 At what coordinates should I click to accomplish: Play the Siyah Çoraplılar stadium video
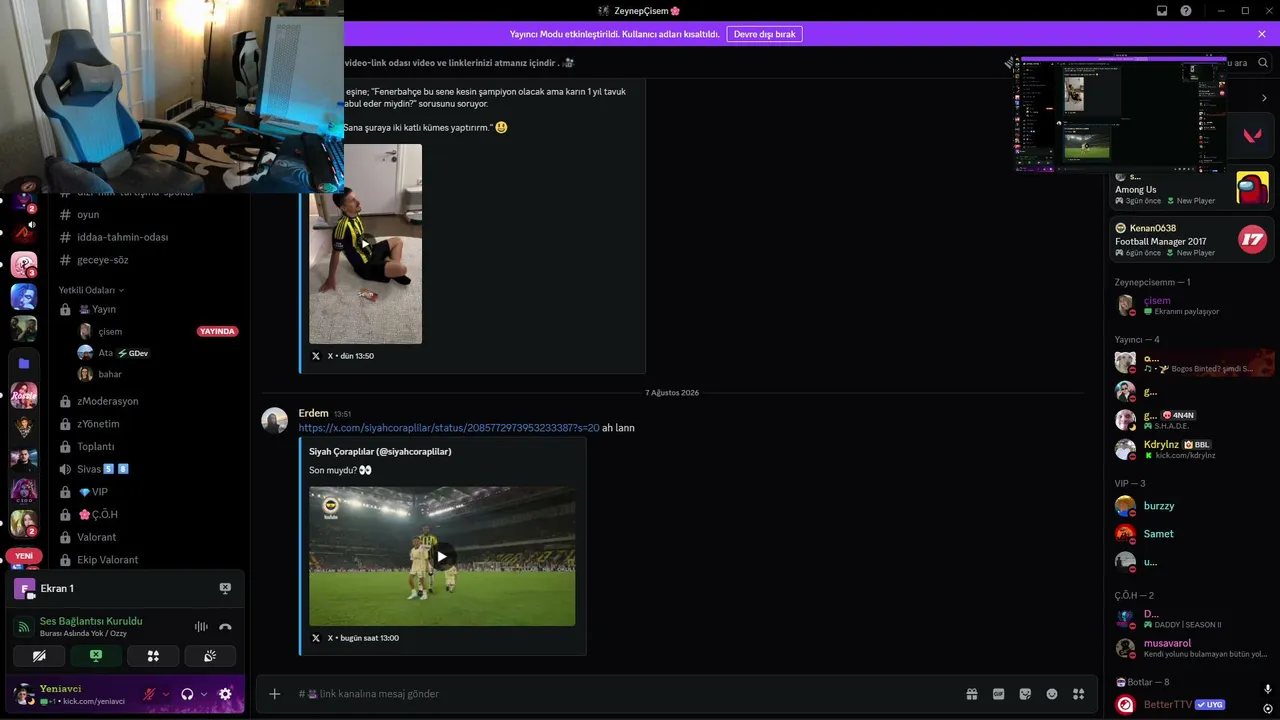[442, 557]
